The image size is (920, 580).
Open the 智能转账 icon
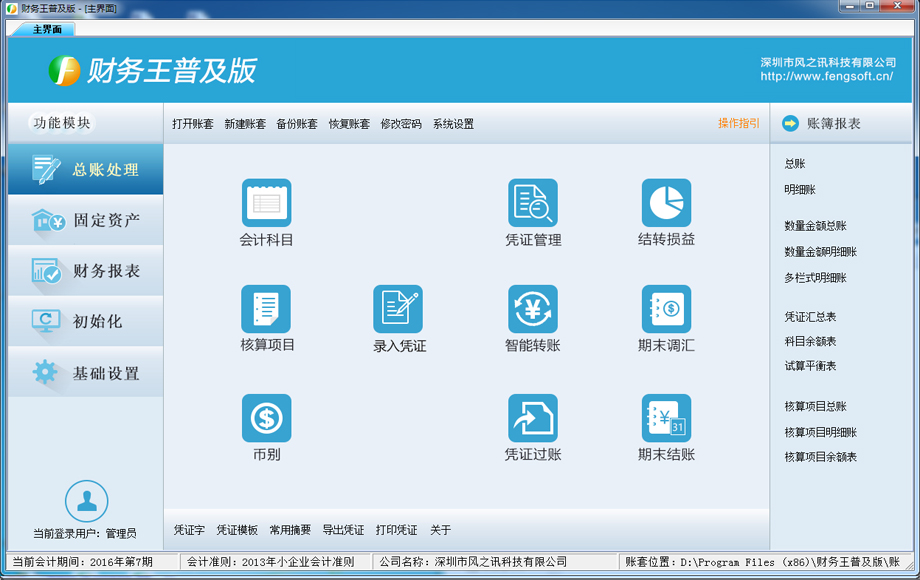pos(532,309)
